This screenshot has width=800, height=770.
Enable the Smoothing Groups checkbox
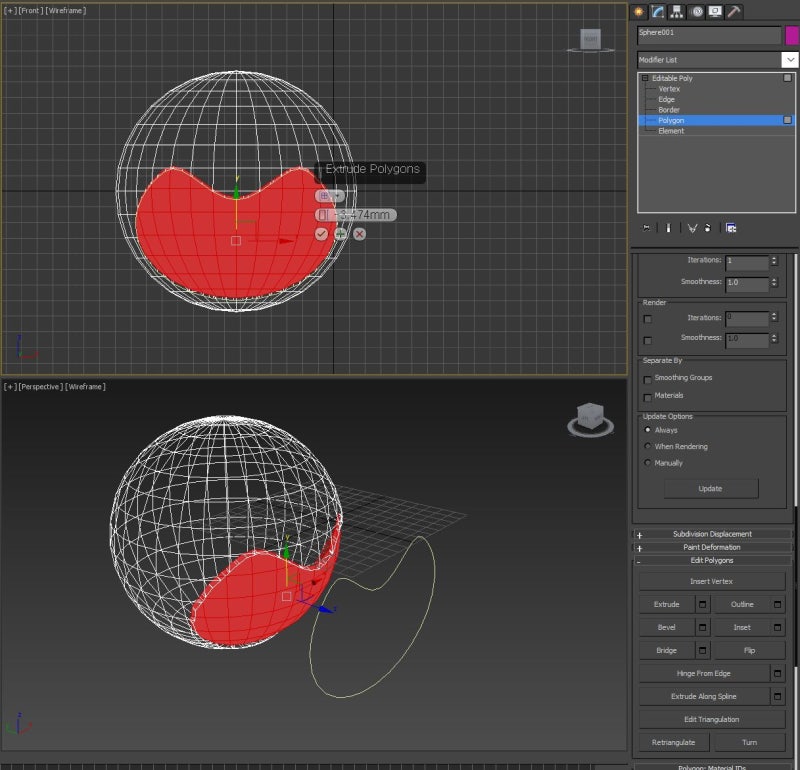coord(647,380)
